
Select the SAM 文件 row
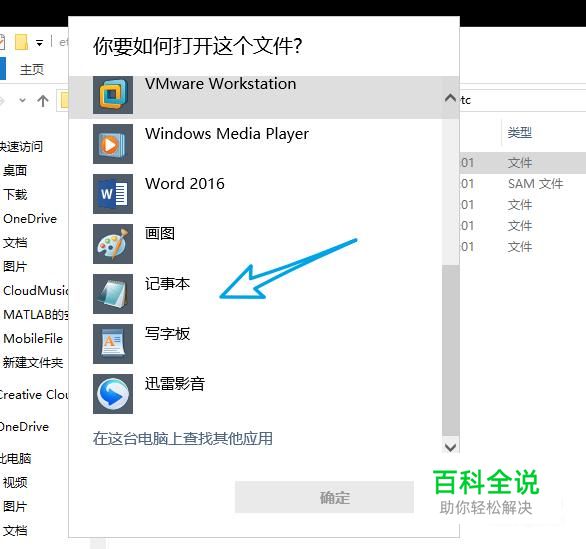(x=523, y=183)
